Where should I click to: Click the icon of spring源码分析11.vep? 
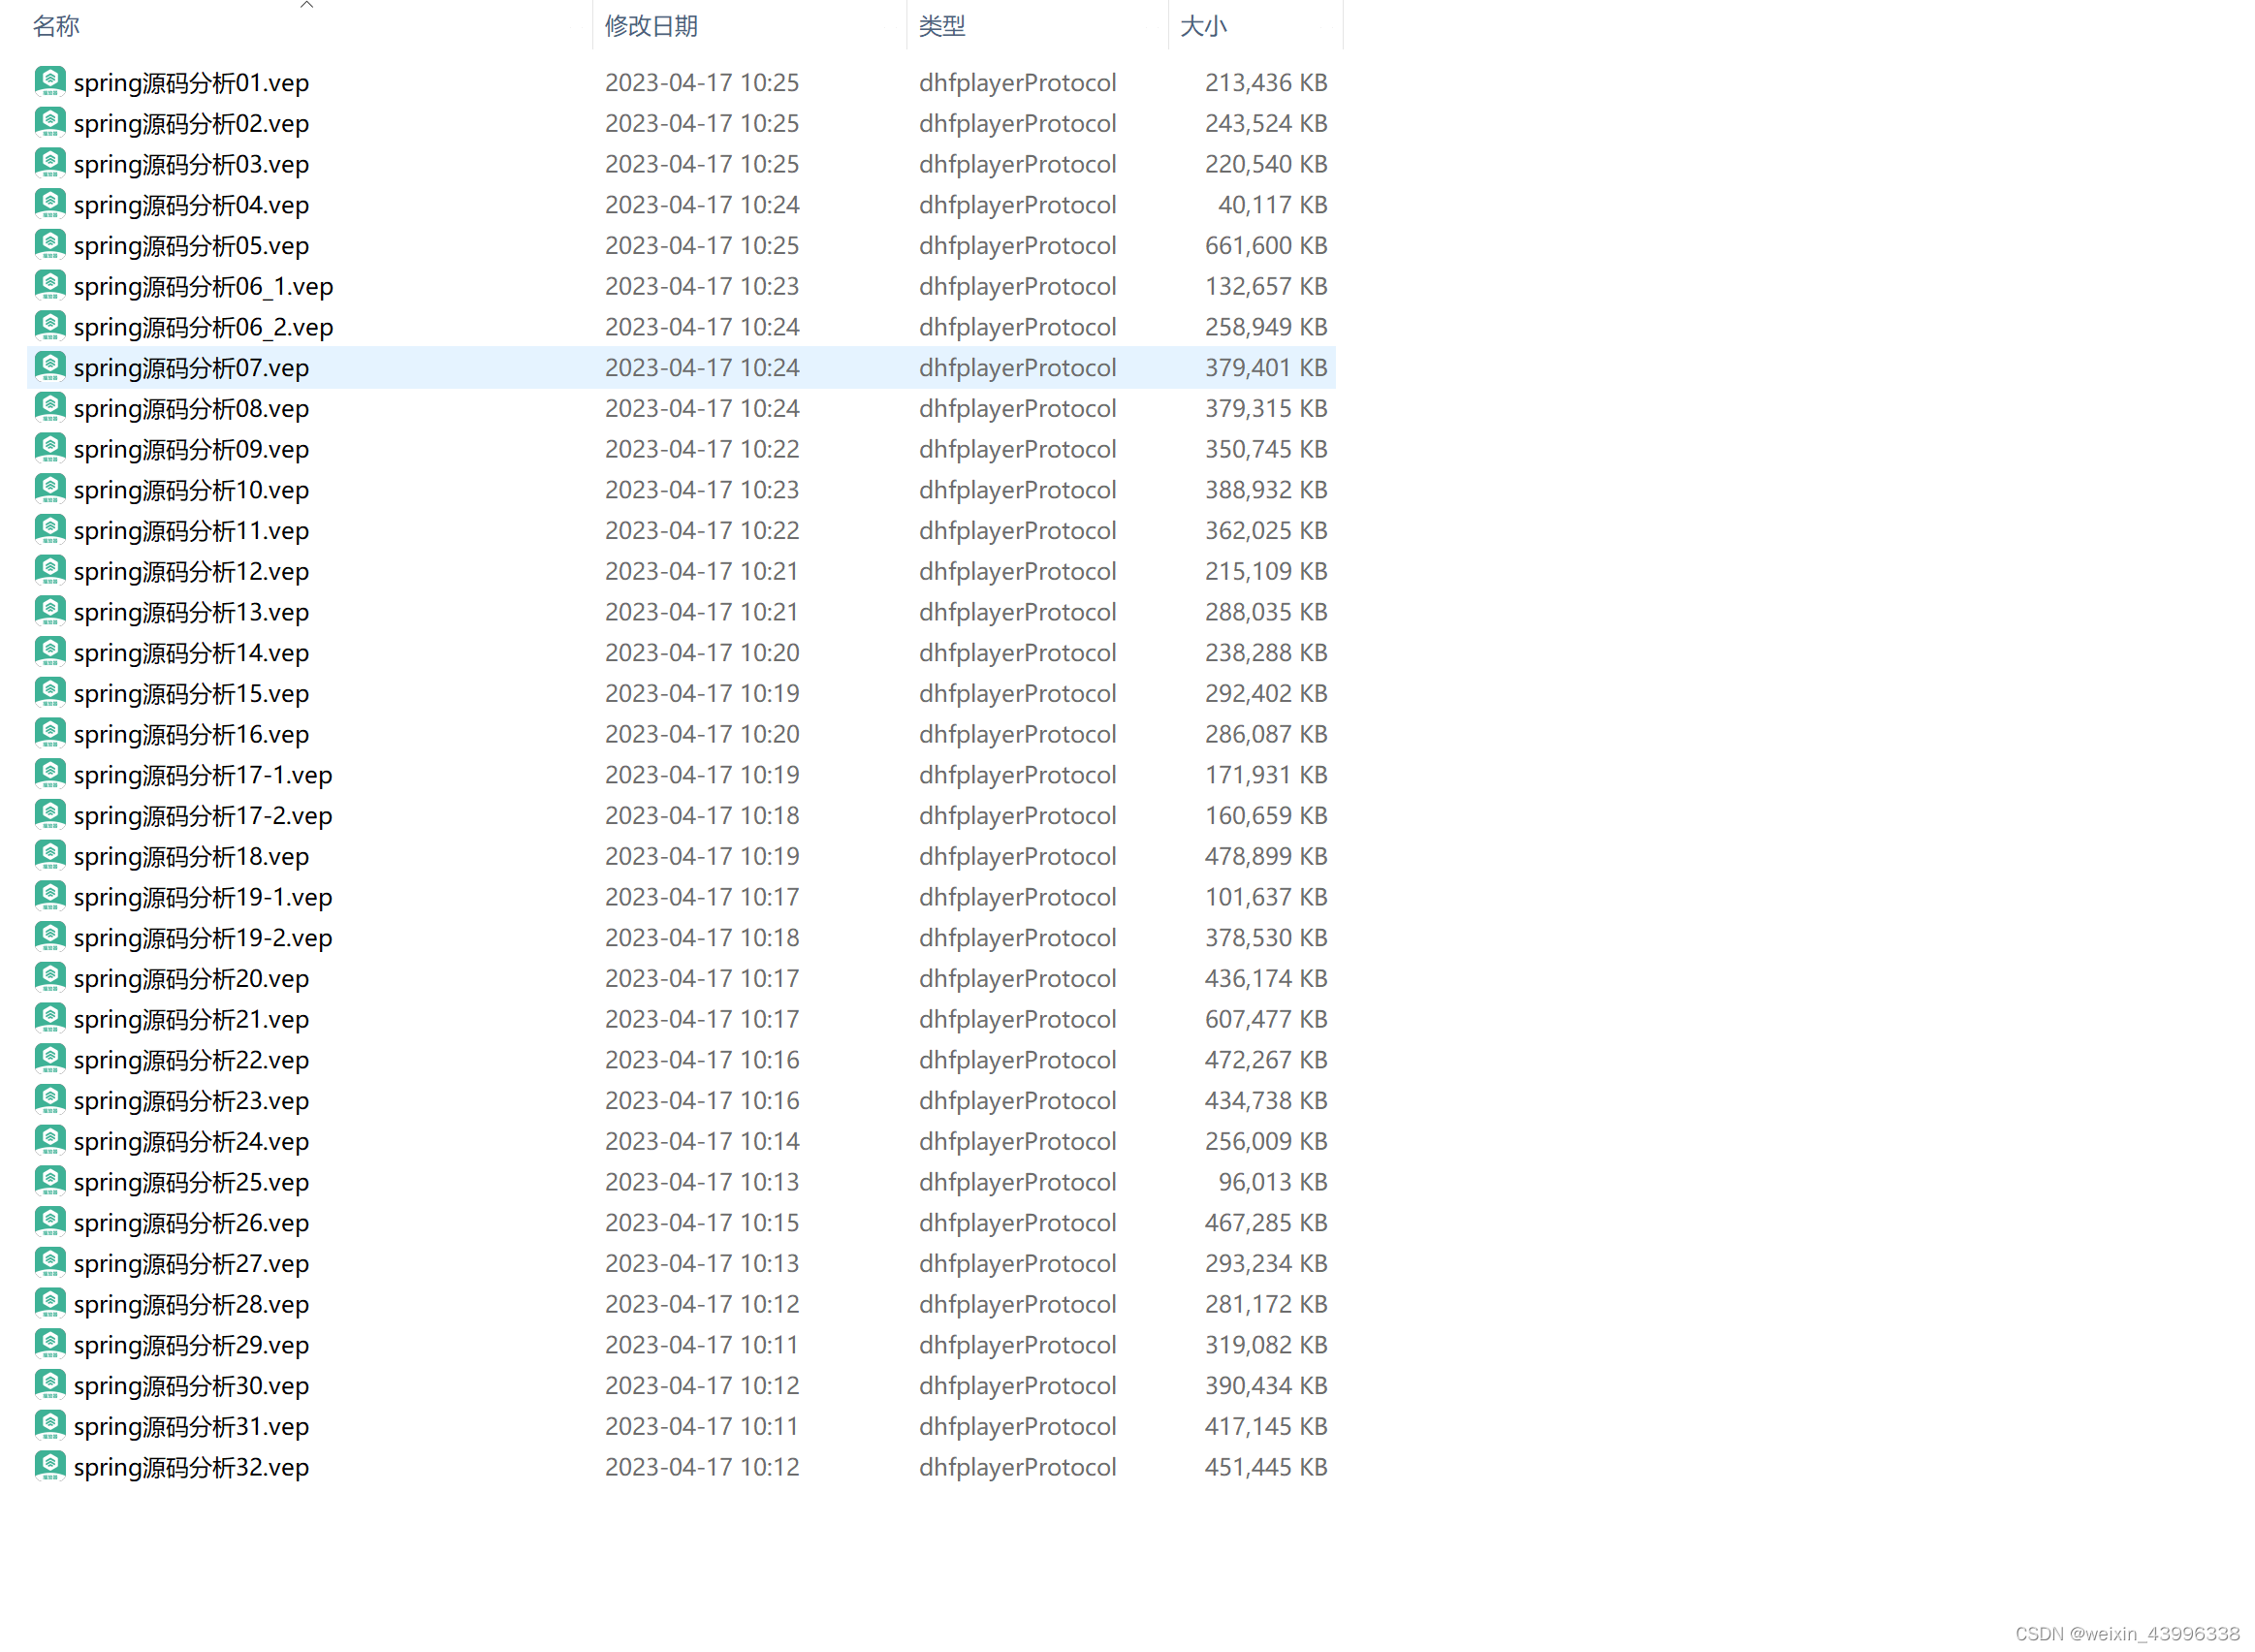tap(50, 530)
